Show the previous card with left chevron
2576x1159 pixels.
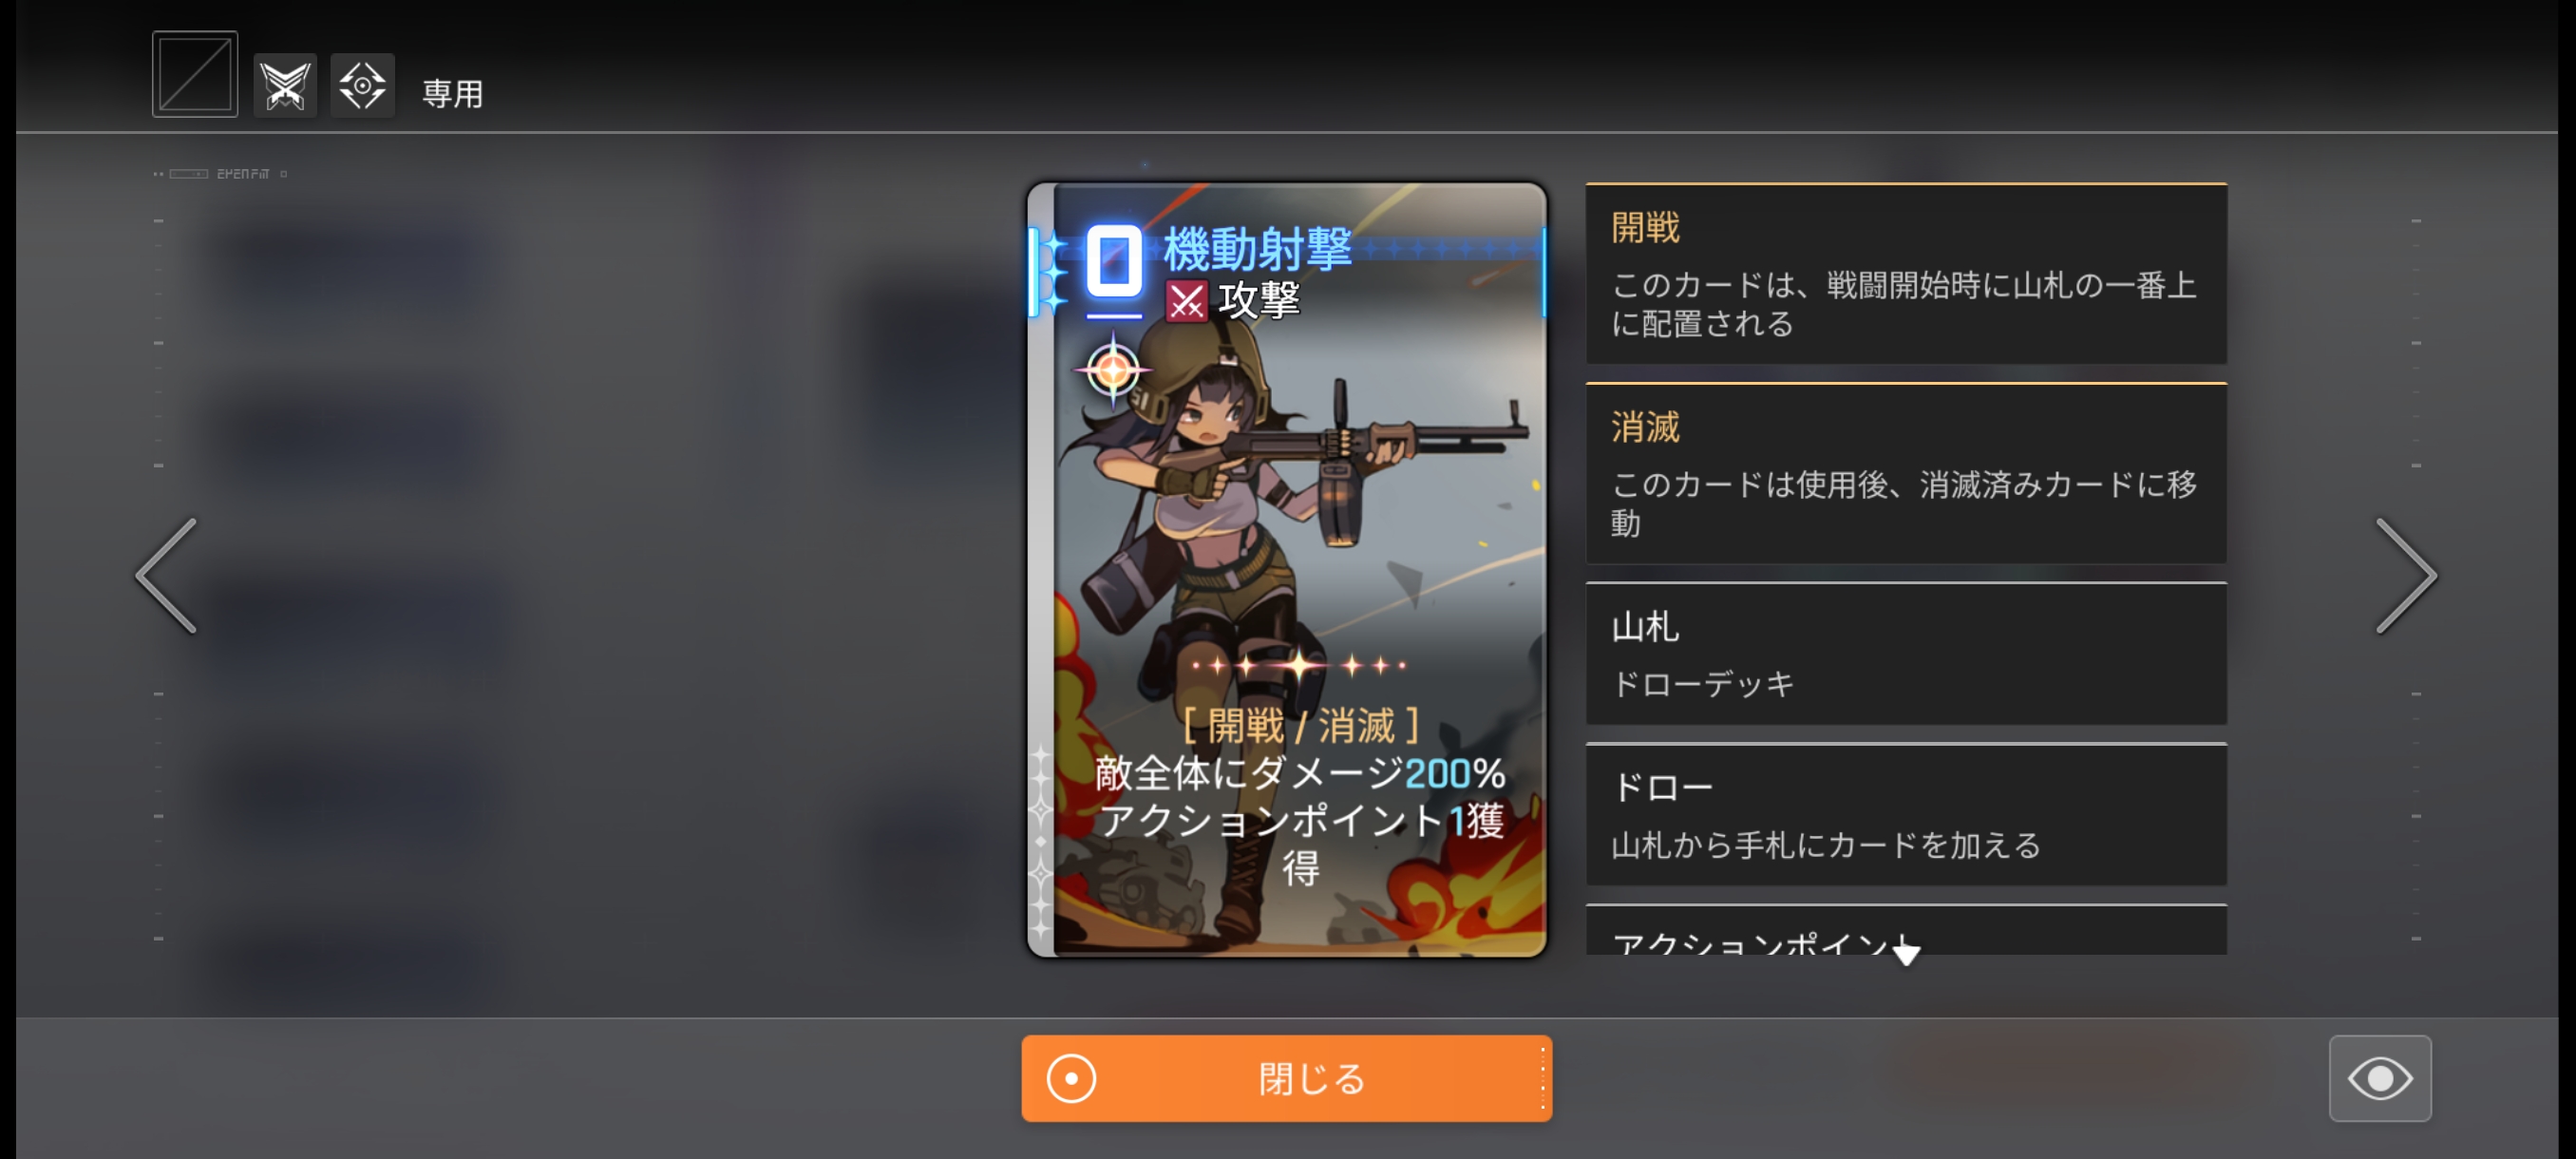click(167, 576)
